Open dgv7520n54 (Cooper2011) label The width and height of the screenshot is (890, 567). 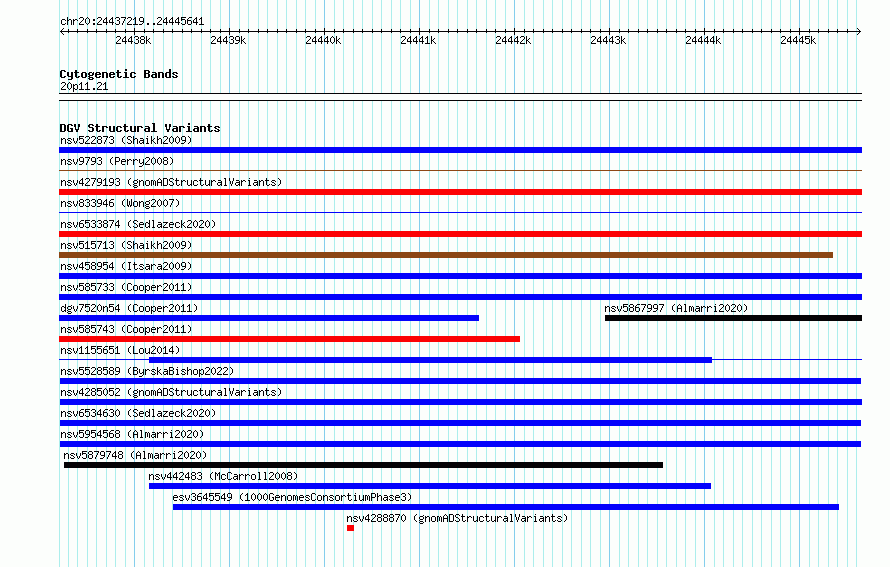tap(129, 308)
